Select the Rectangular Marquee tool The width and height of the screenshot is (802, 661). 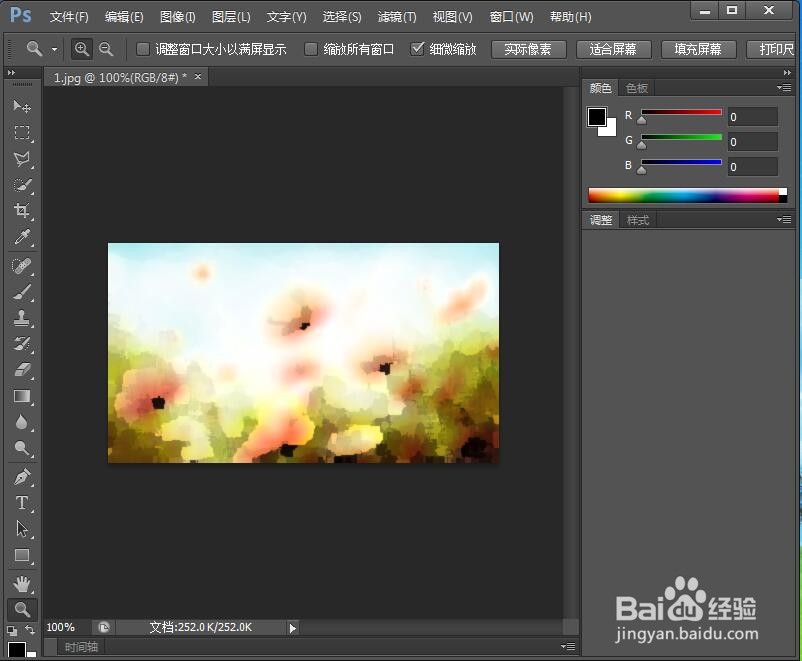click(21, 133)
